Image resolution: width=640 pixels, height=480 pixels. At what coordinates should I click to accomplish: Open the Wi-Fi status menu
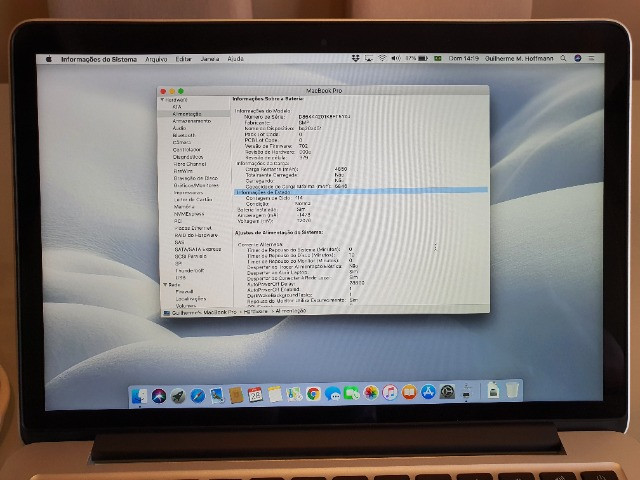click(382, 58)
